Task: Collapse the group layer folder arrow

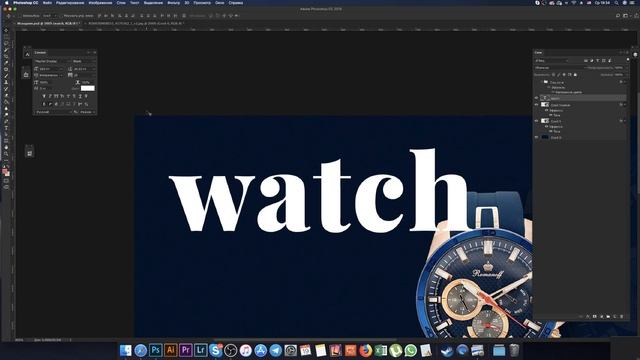Action: [x=542, y=82]
